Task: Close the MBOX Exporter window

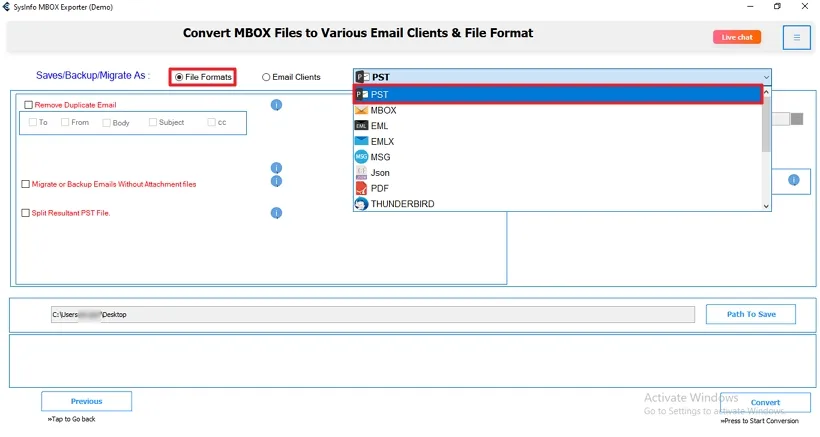Action: [805, 7]
